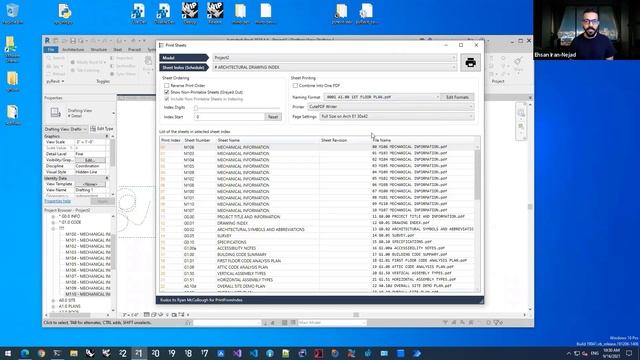Select the ATTIC CODE ANALYSIS PLAN row
Image resolution: width=640 pixels, height=360 pixels.
(x=317, y=267)
